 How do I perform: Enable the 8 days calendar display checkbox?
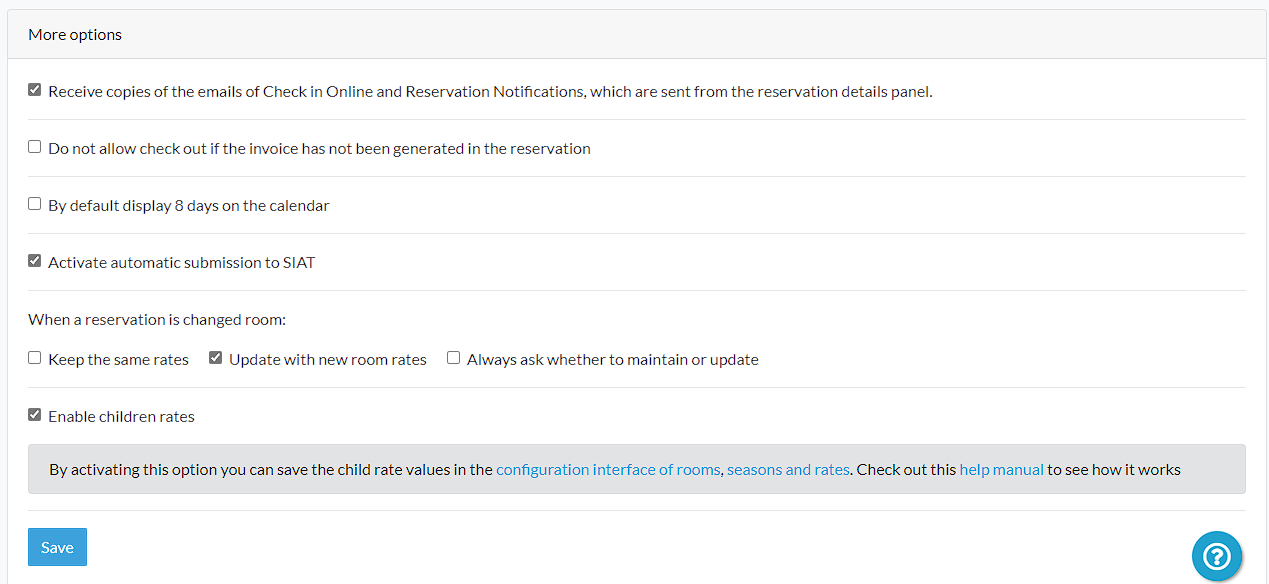[35, 204]
